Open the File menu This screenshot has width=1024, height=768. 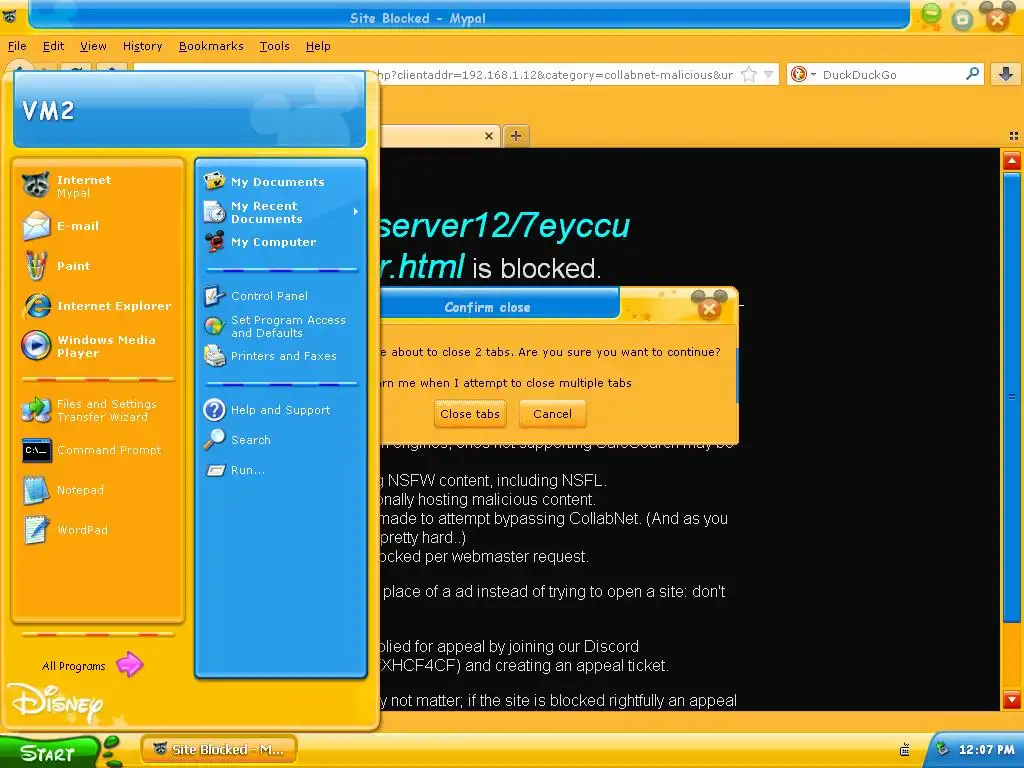tap(17, 46)
